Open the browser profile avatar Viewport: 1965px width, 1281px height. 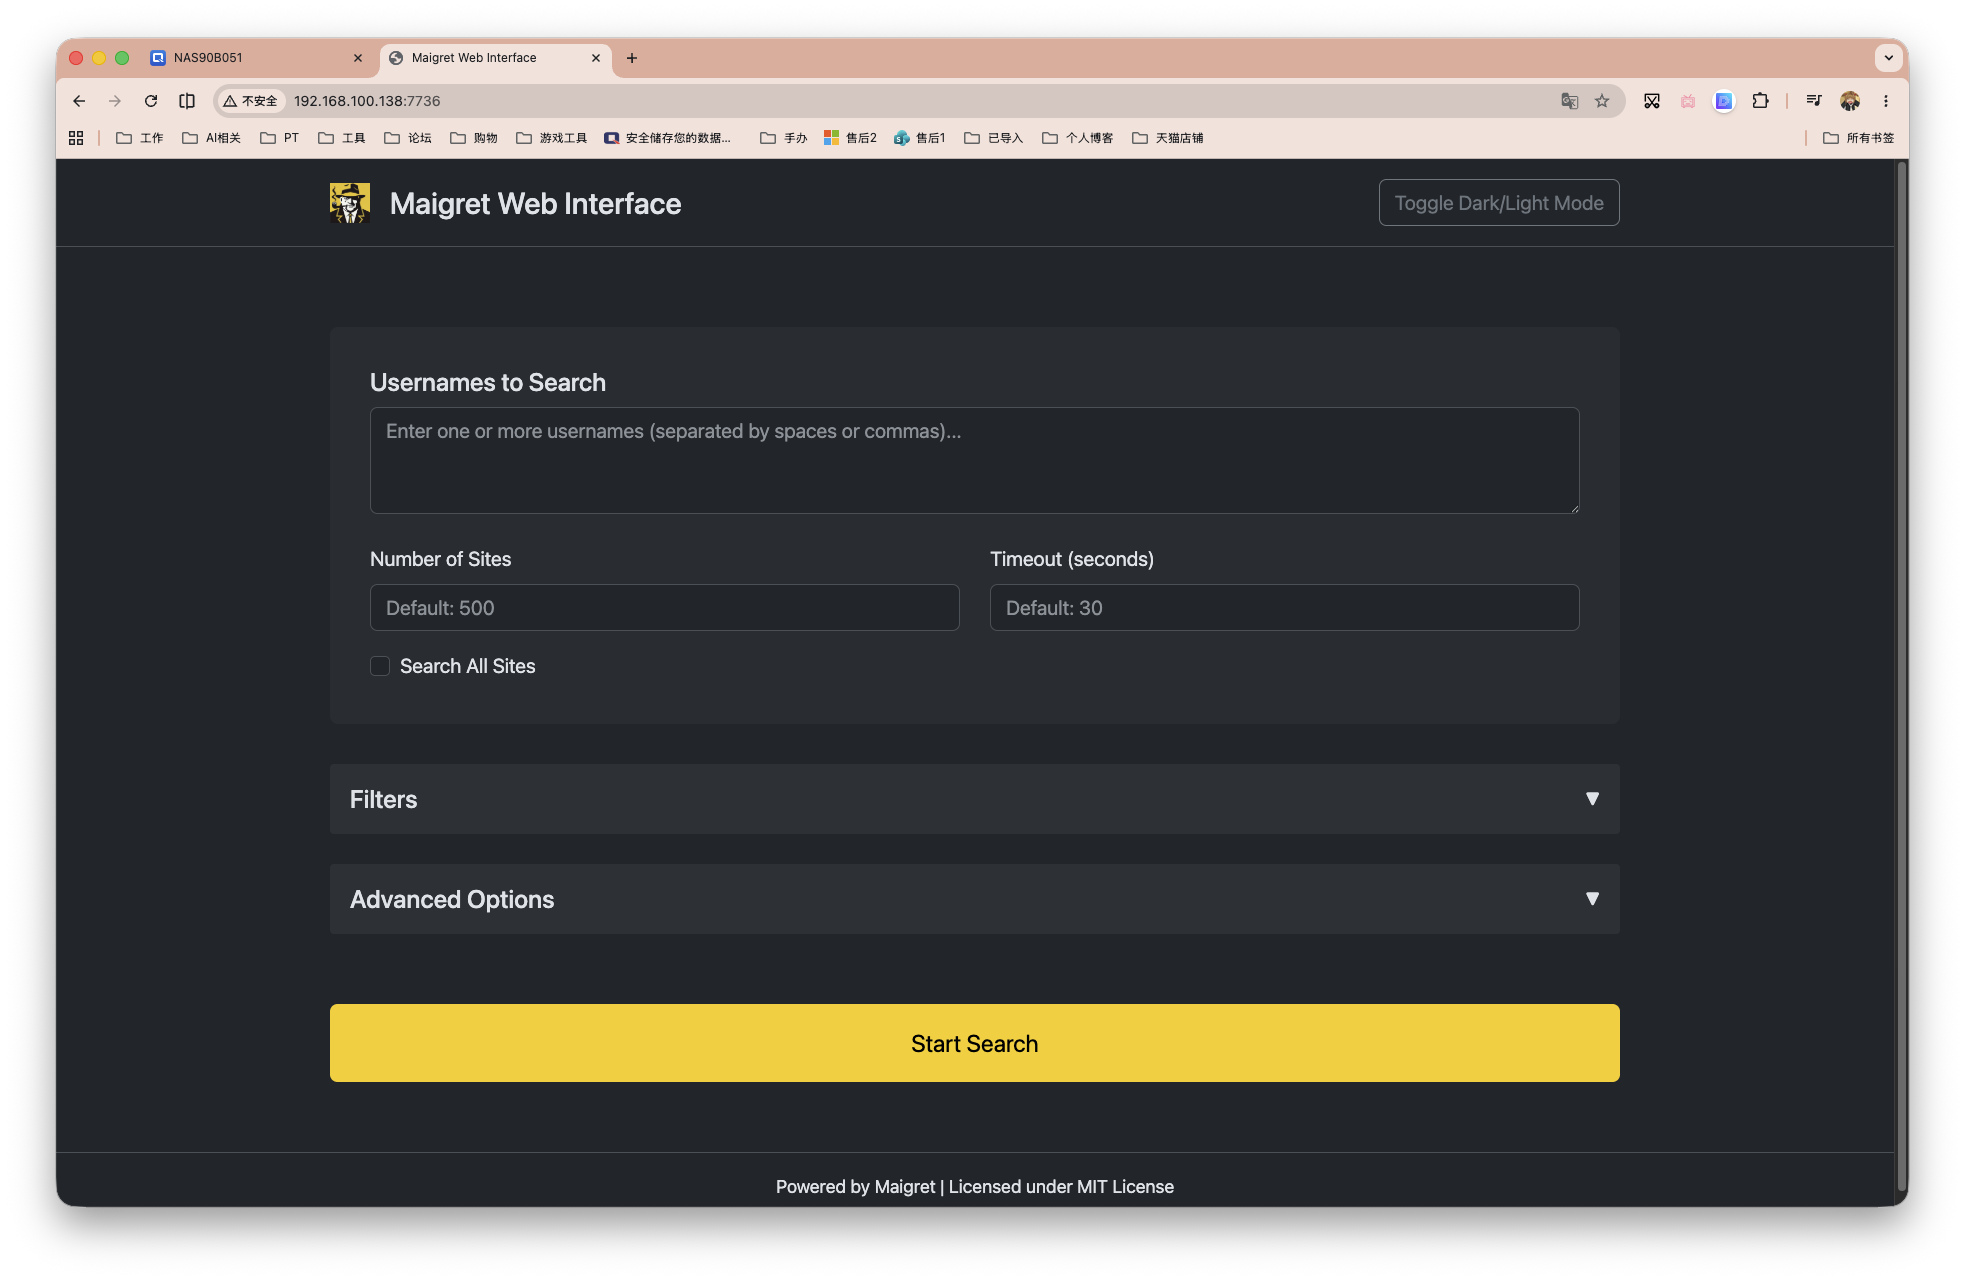tap(1850, 101)
